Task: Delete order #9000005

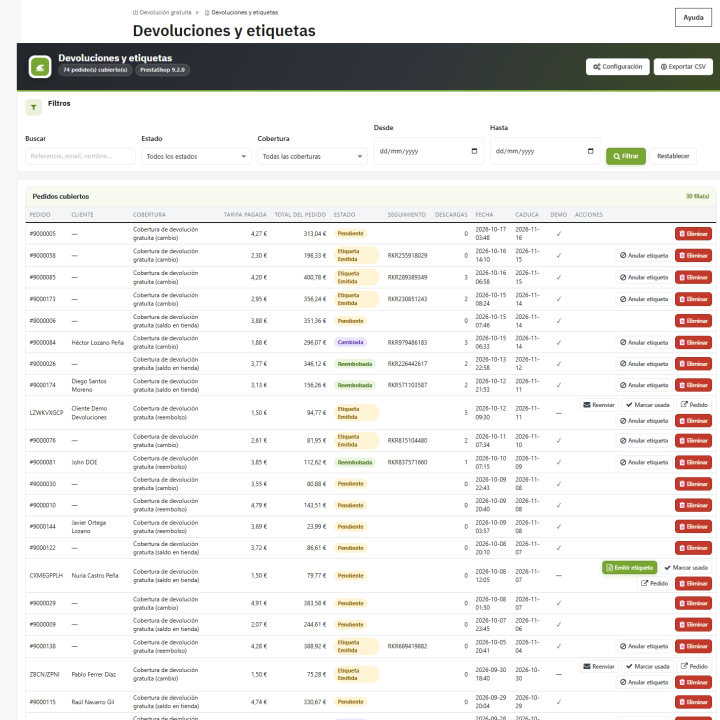Action: tap(693, 234)
